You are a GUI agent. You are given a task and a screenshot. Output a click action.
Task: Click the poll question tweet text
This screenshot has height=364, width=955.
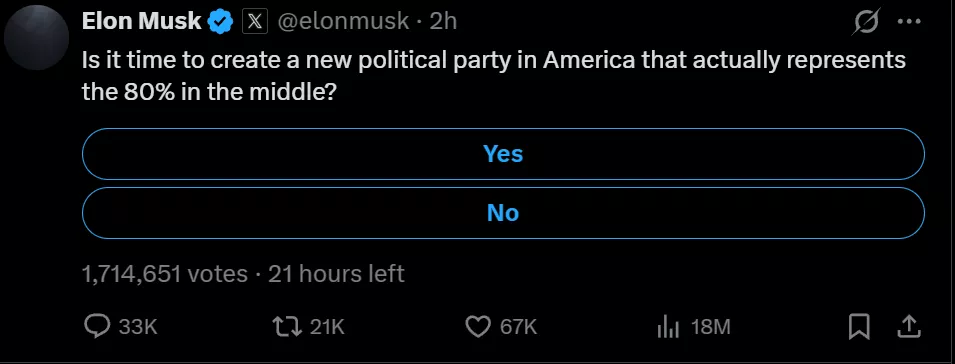494,76
